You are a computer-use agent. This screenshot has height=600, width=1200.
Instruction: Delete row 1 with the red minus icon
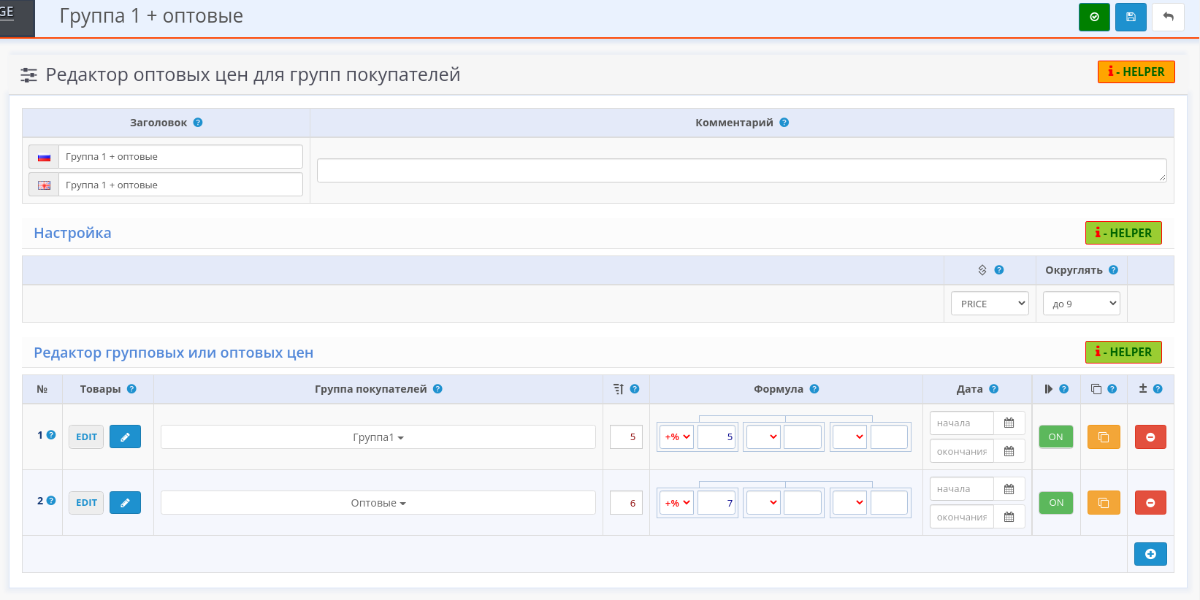(x=1150, y=437)
